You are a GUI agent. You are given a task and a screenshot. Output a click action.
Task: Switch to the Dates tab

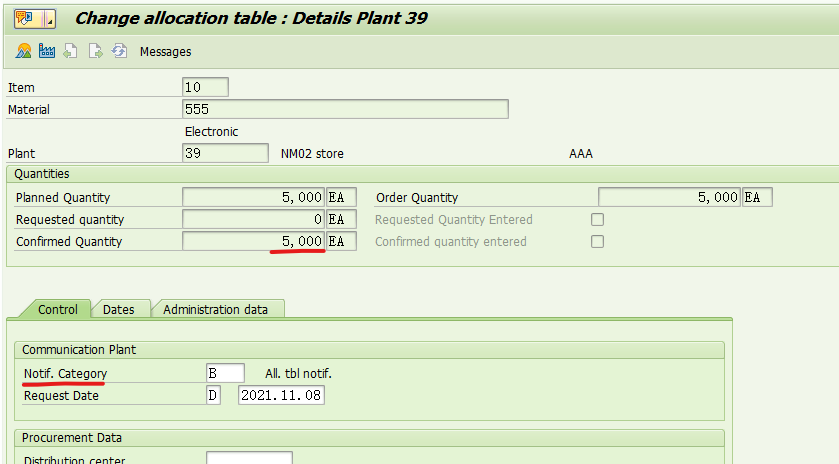[118, 309]
